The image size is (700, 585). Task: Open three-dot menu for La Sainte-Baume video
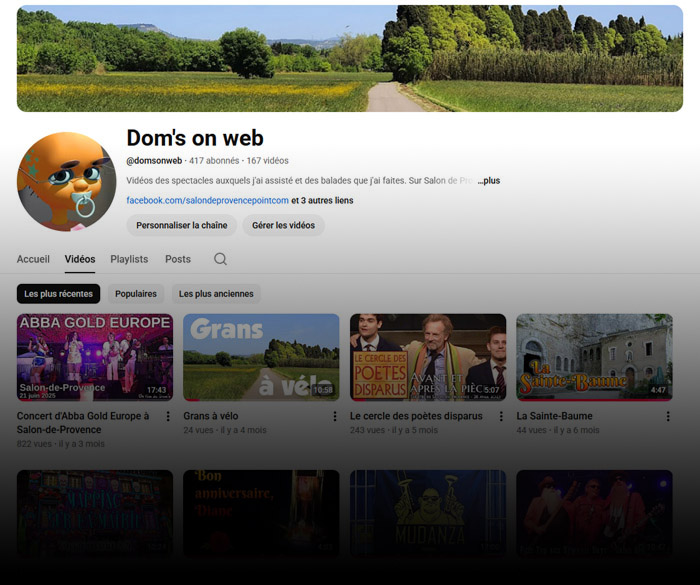click(x=667, y=416)
